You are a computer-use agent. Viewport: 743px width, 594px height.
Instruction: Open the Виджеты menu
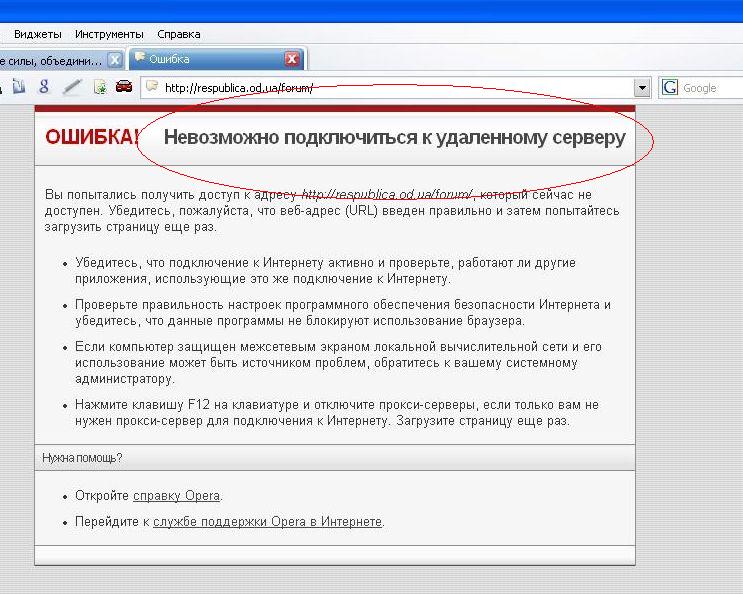(x=38, y=34)
